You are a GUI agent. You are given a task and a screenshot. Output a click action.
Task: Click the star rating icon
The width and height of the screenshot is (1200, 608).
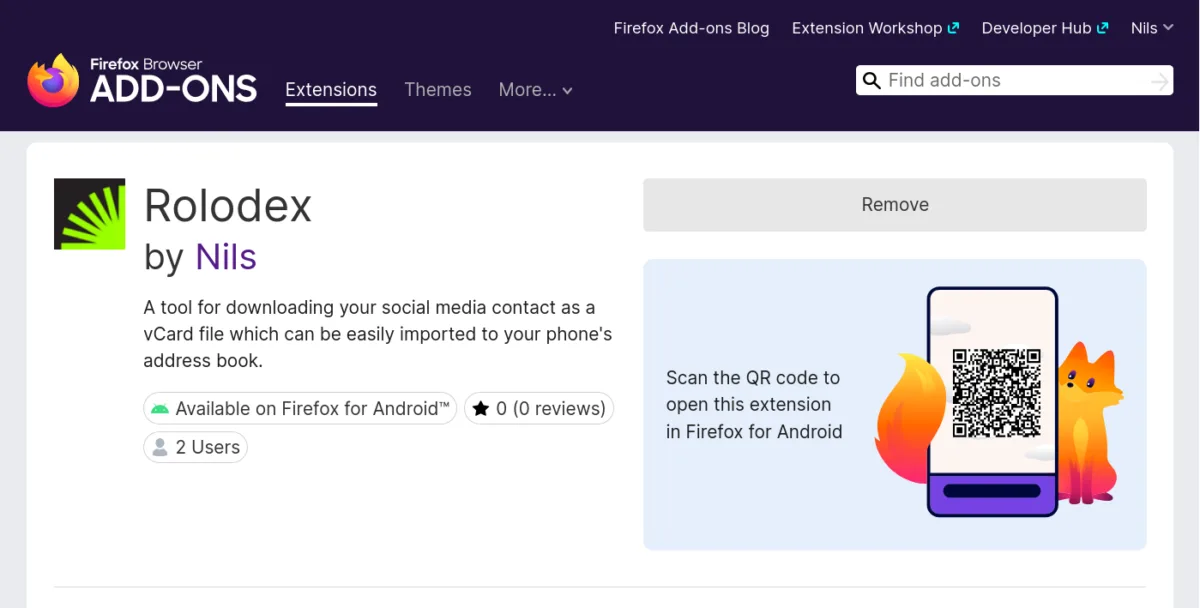click(x=481, y=408)
